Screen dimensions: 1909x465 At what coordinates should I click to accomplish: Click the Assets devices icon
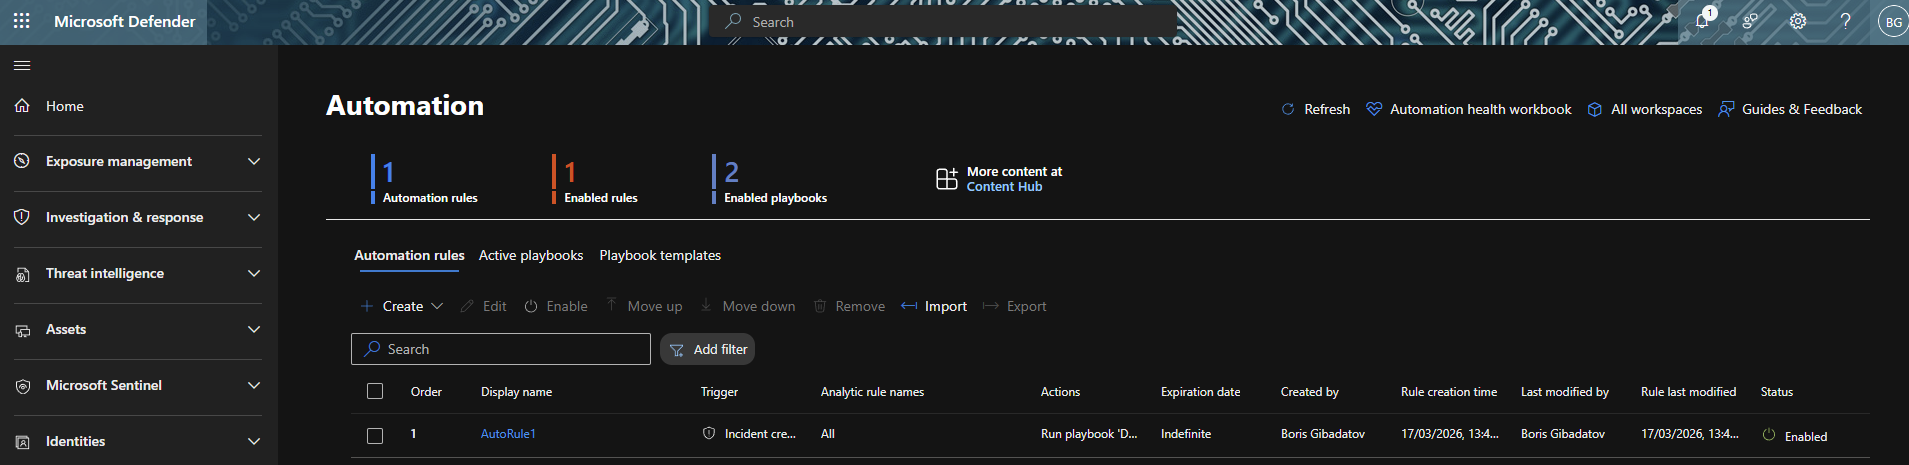(x=22, y=330)
